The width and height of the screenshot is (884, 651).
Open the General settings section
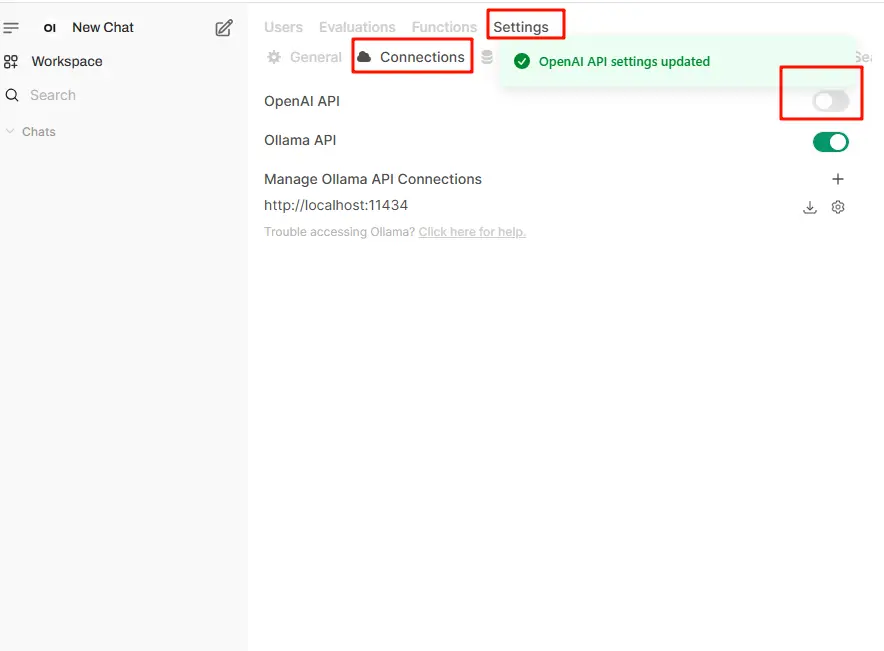tap(305, 57)
